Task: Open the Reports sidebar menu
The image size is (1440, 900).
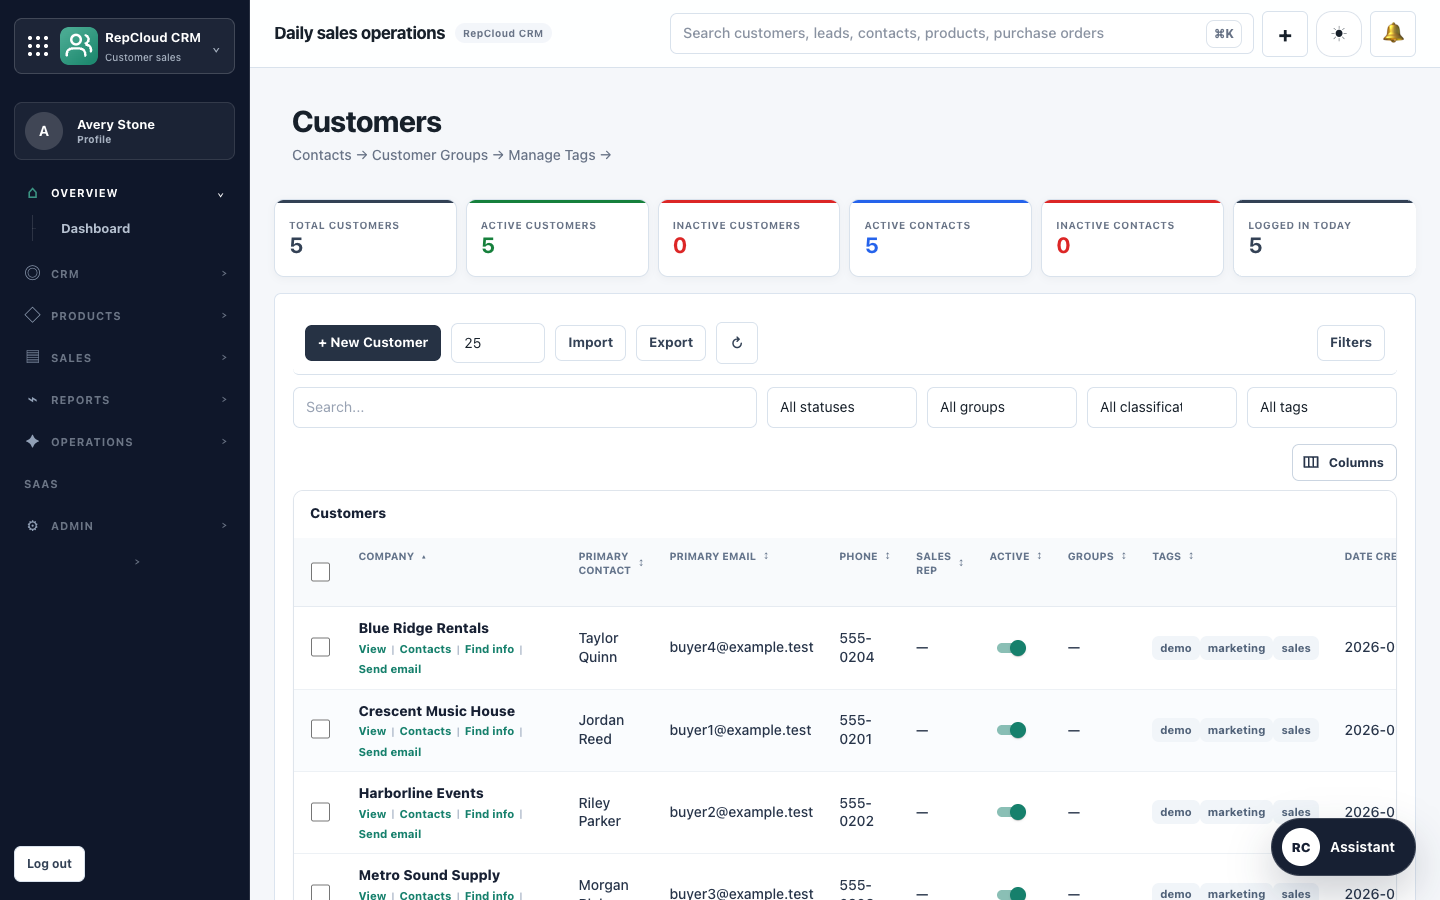Action: [125, 400]
